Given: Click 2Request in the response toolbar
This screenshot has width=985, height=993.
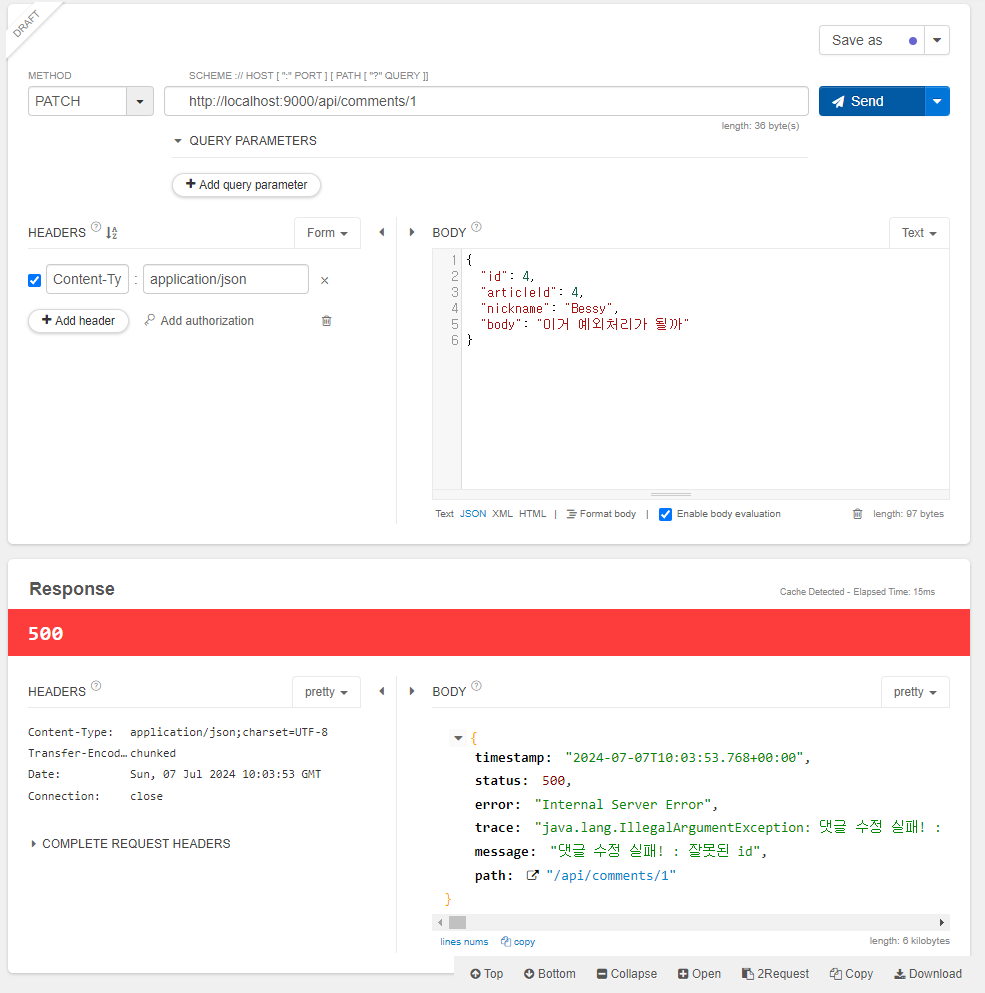Looking at the screenshot, I should (x=775, y=974).
